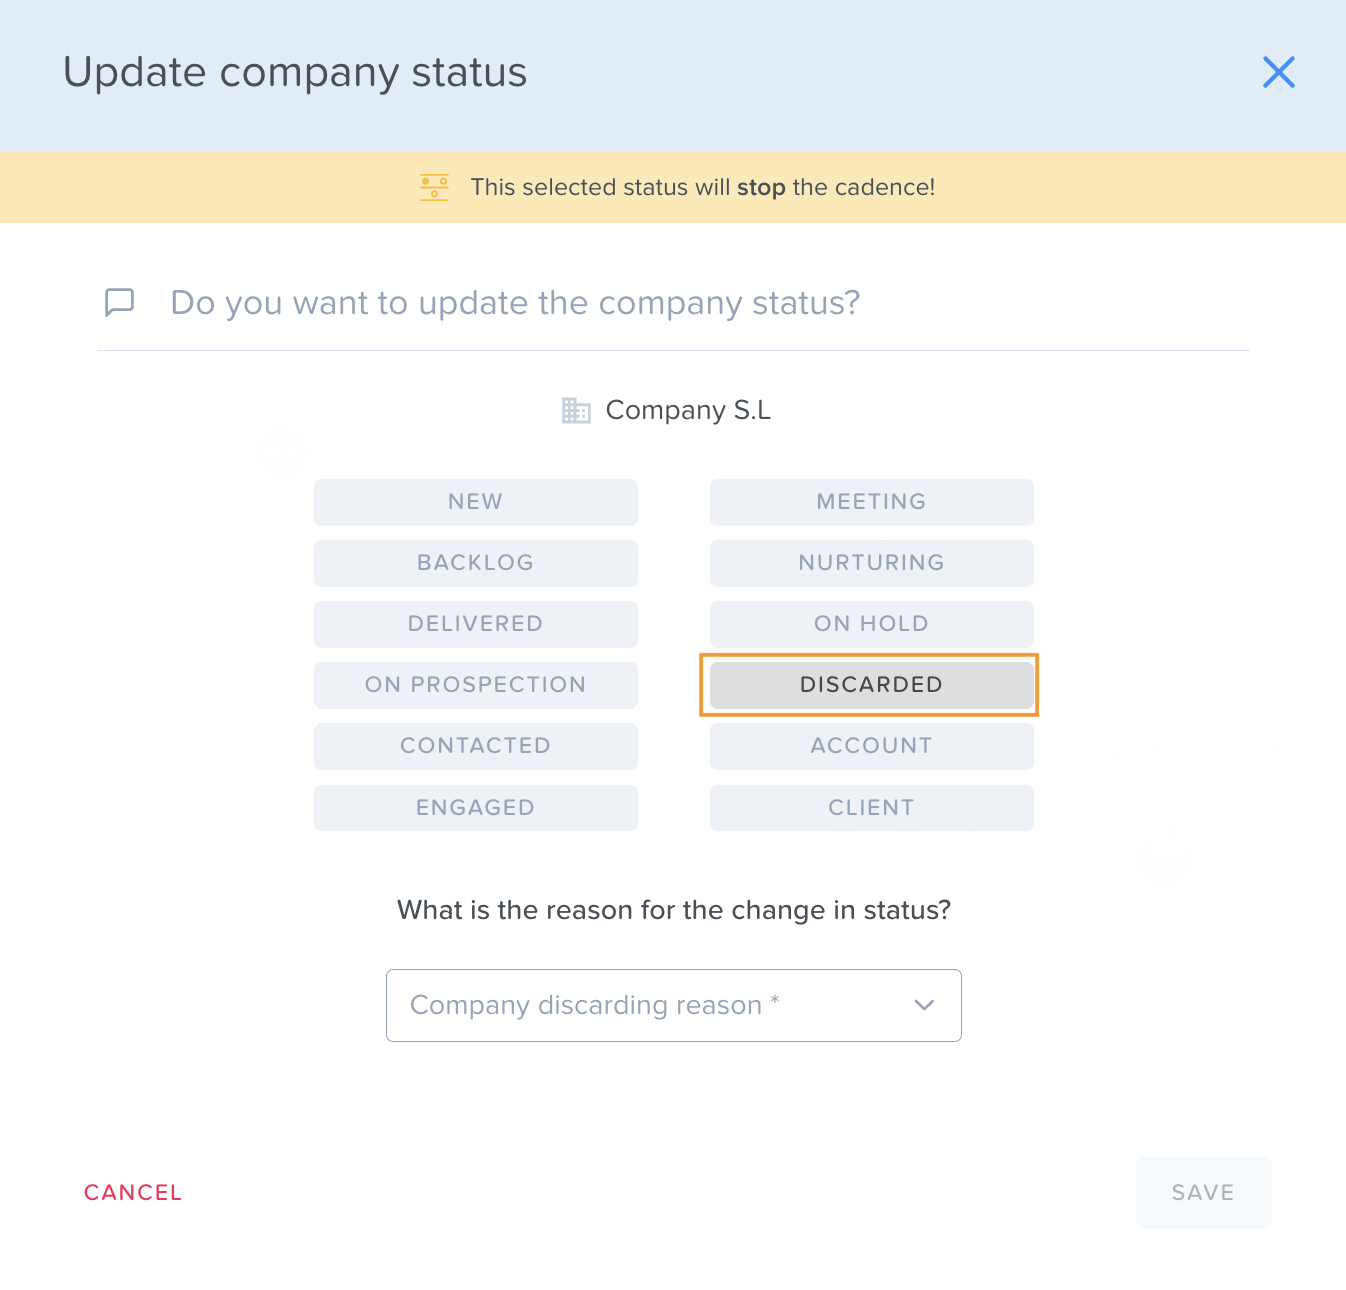
Task: Mark company as CONTACTED
Action: click(476, 746)
